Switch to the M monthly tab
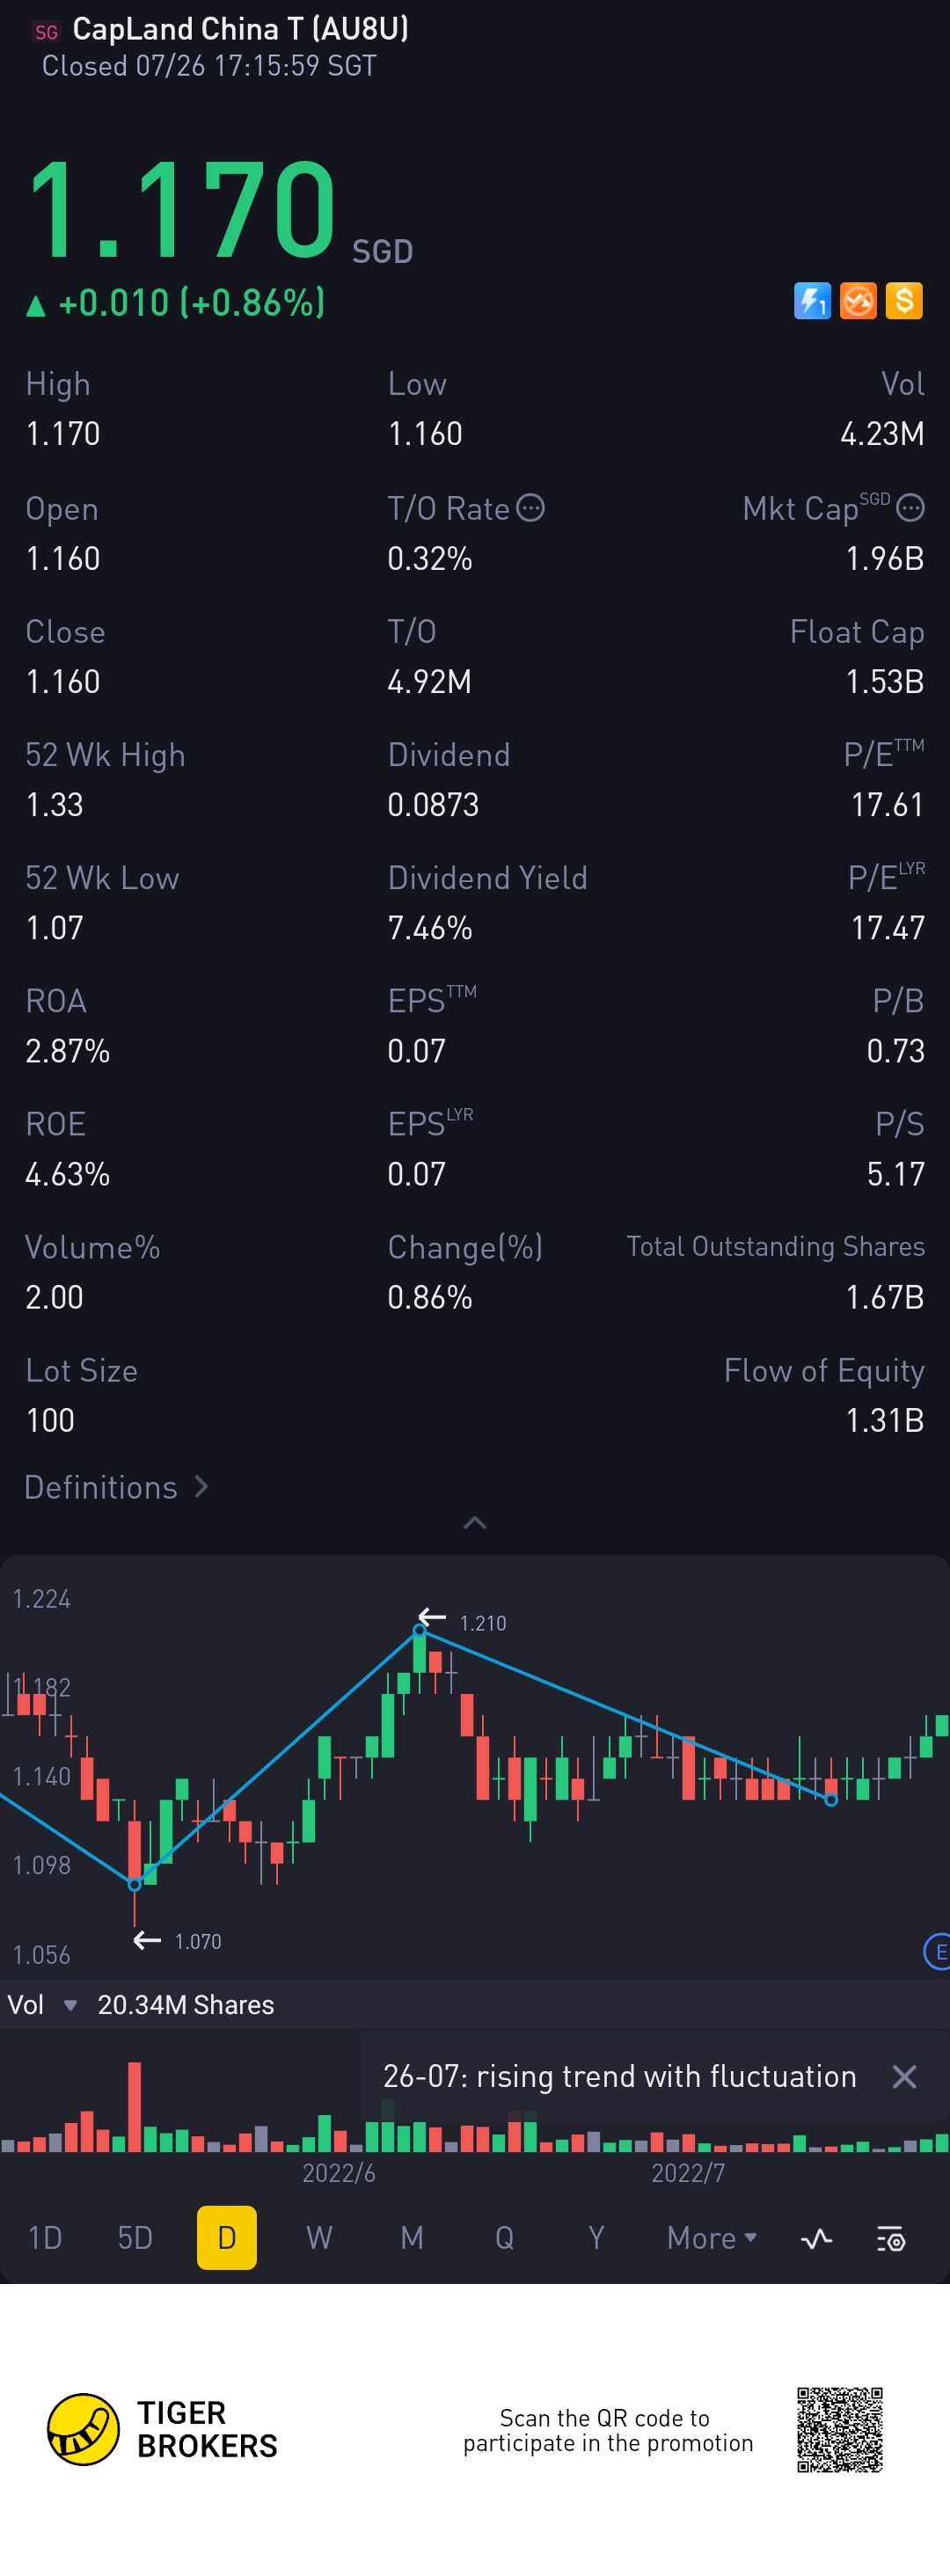The image size is (950, 2576). 412,2238
